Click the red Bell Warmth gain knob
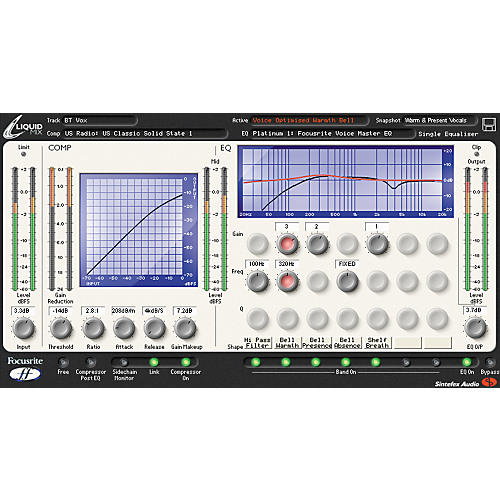Image resolution: width=500 pixels, height=500 pixels. (x=287, y=244)
